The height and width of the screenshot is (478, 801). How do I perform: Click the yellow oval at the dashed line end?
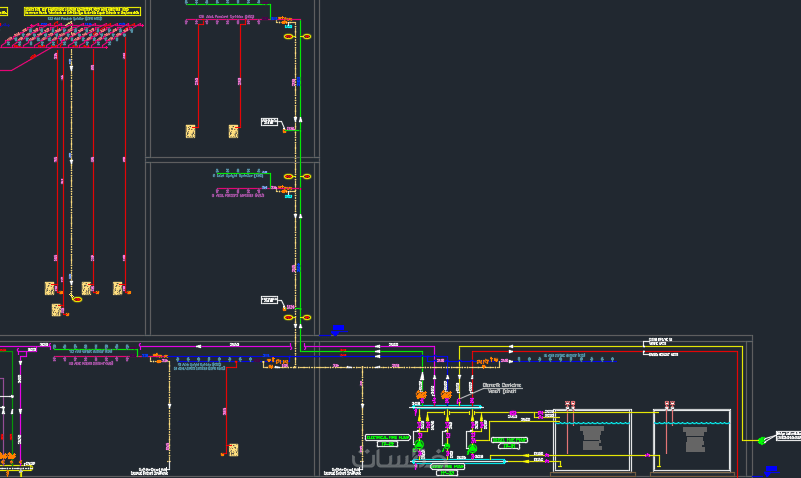[77, 299]
